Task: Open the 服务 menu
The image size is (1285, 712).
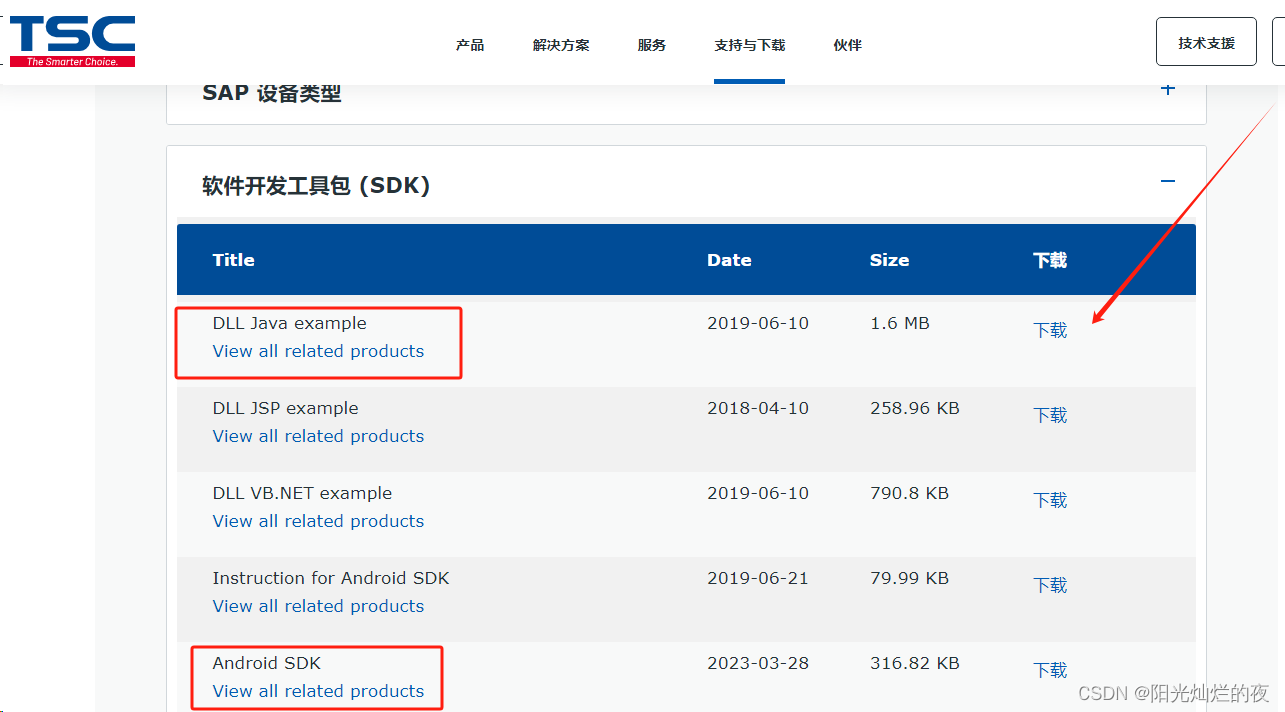Action: [x=651, y=44]
